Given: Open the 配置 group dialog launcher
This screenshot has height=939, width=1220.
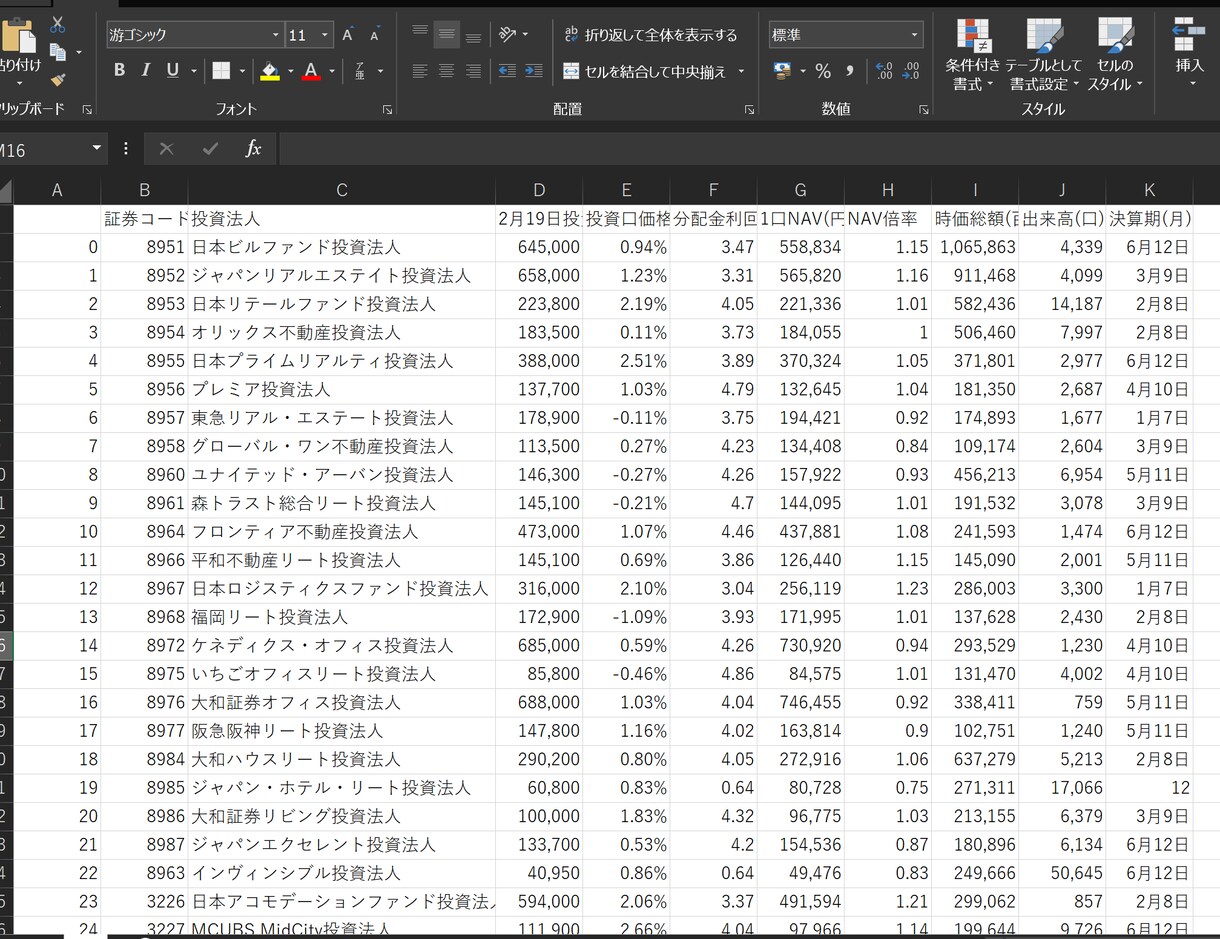Looking at the screenshot, I should click(x=748, y=109).
